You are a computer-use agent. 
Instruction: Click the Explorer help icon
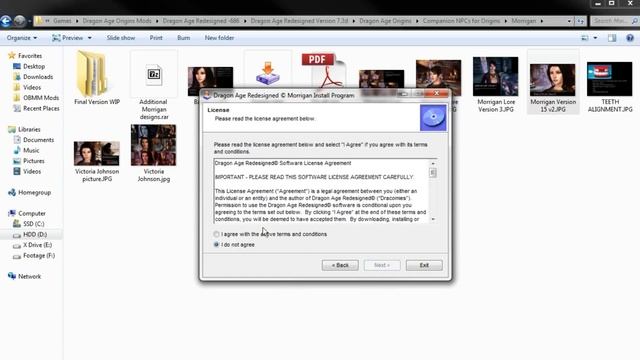[630, 38]
